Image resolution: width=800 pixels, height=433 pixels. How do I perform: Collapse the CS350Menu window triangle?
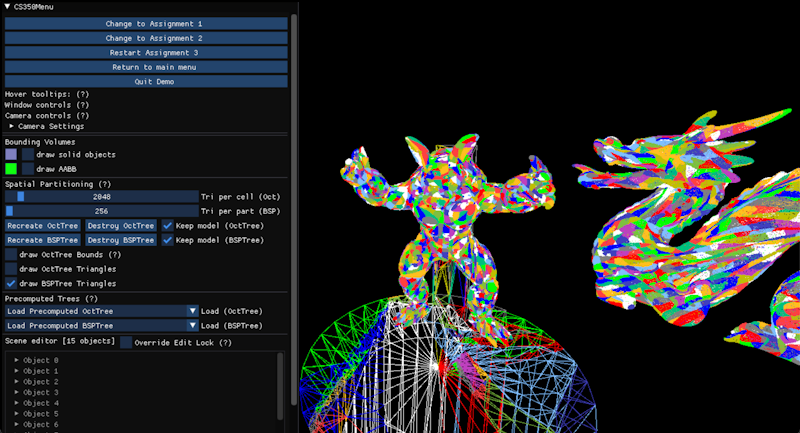click(7, 7)
